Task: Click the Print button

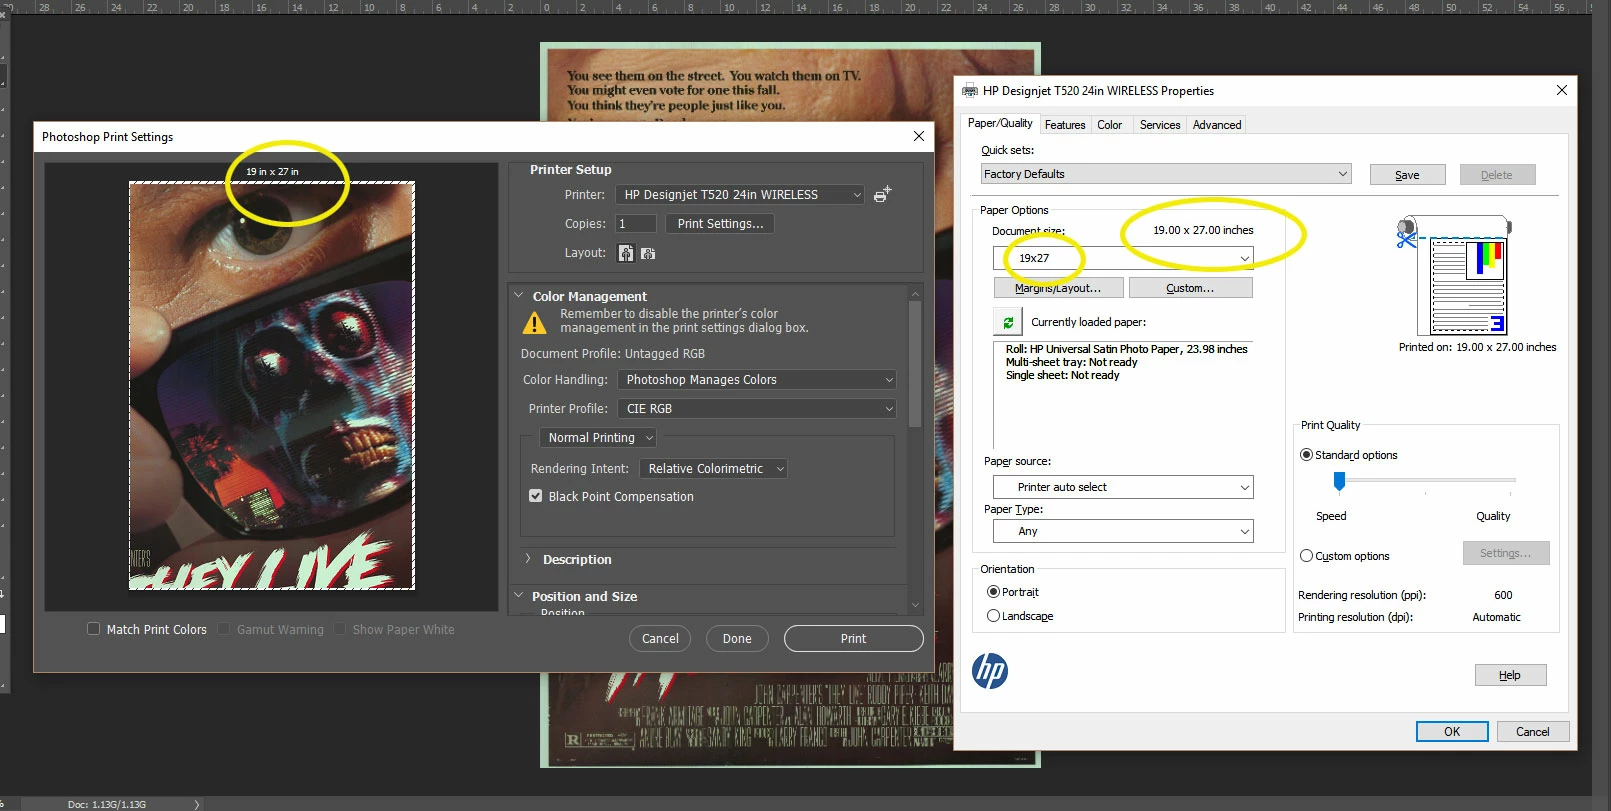Action: pos(853,639)
